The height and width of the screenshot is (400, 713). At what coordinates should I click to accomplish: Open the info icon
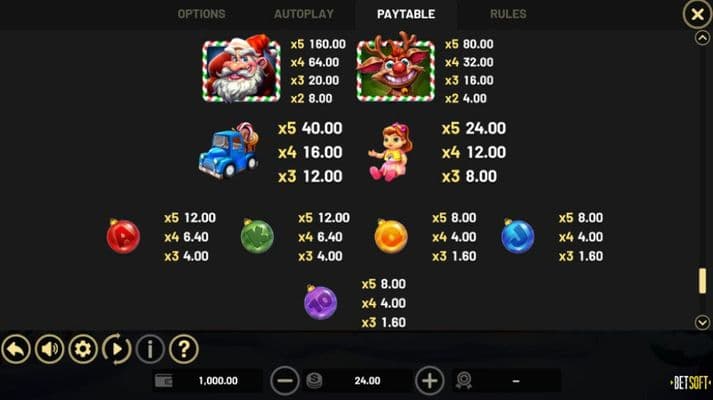(x=150, y=349)
